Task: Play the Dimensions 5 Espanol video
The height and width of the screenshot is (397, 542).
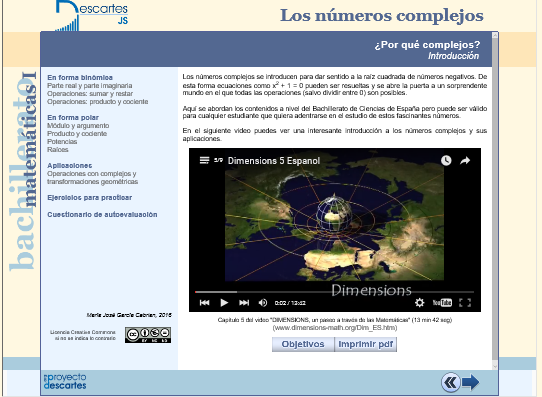Action: click(x=224, y=303)
